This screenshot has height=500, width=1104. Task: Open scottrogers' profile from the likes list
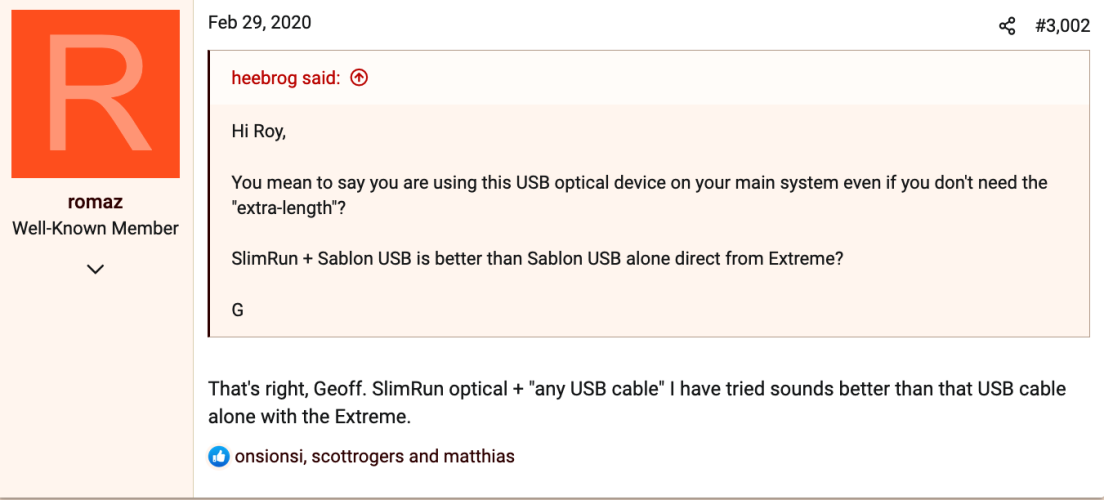[x=358, y=456]
